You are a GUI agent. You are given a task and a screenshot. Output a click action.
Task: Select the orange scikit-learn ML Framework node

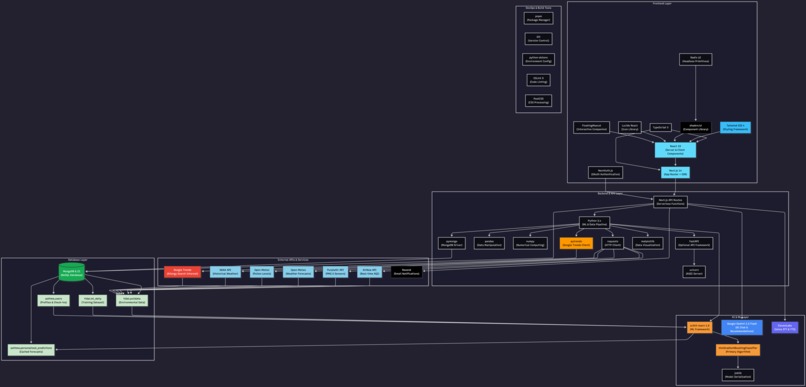click(x=700, y=327)
